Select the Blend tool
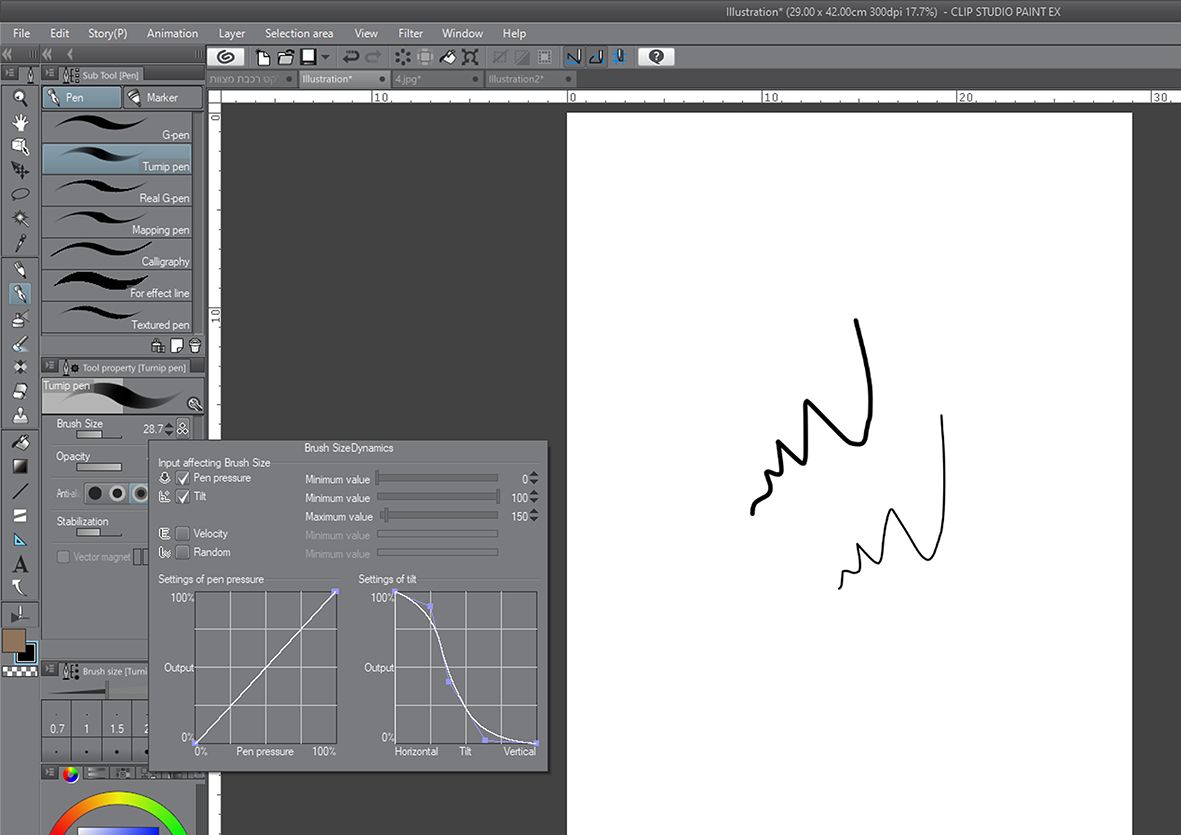Screen dimensions: 1181x835 pos(20,415)
